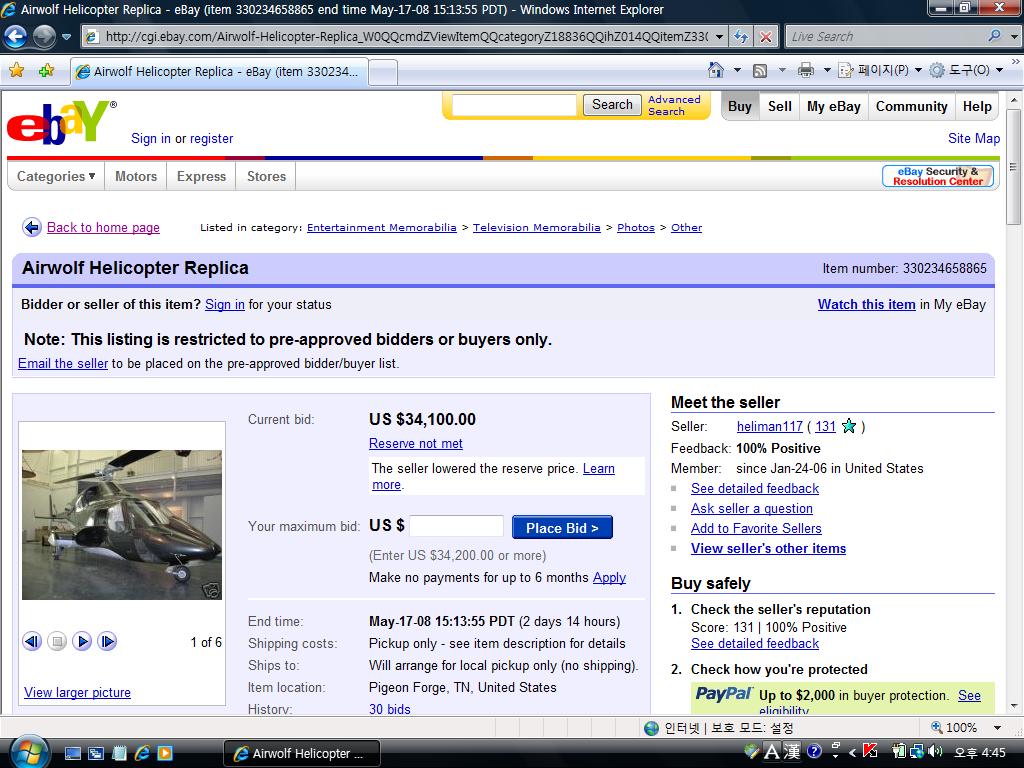Click Watch this item link

(866, 304)
